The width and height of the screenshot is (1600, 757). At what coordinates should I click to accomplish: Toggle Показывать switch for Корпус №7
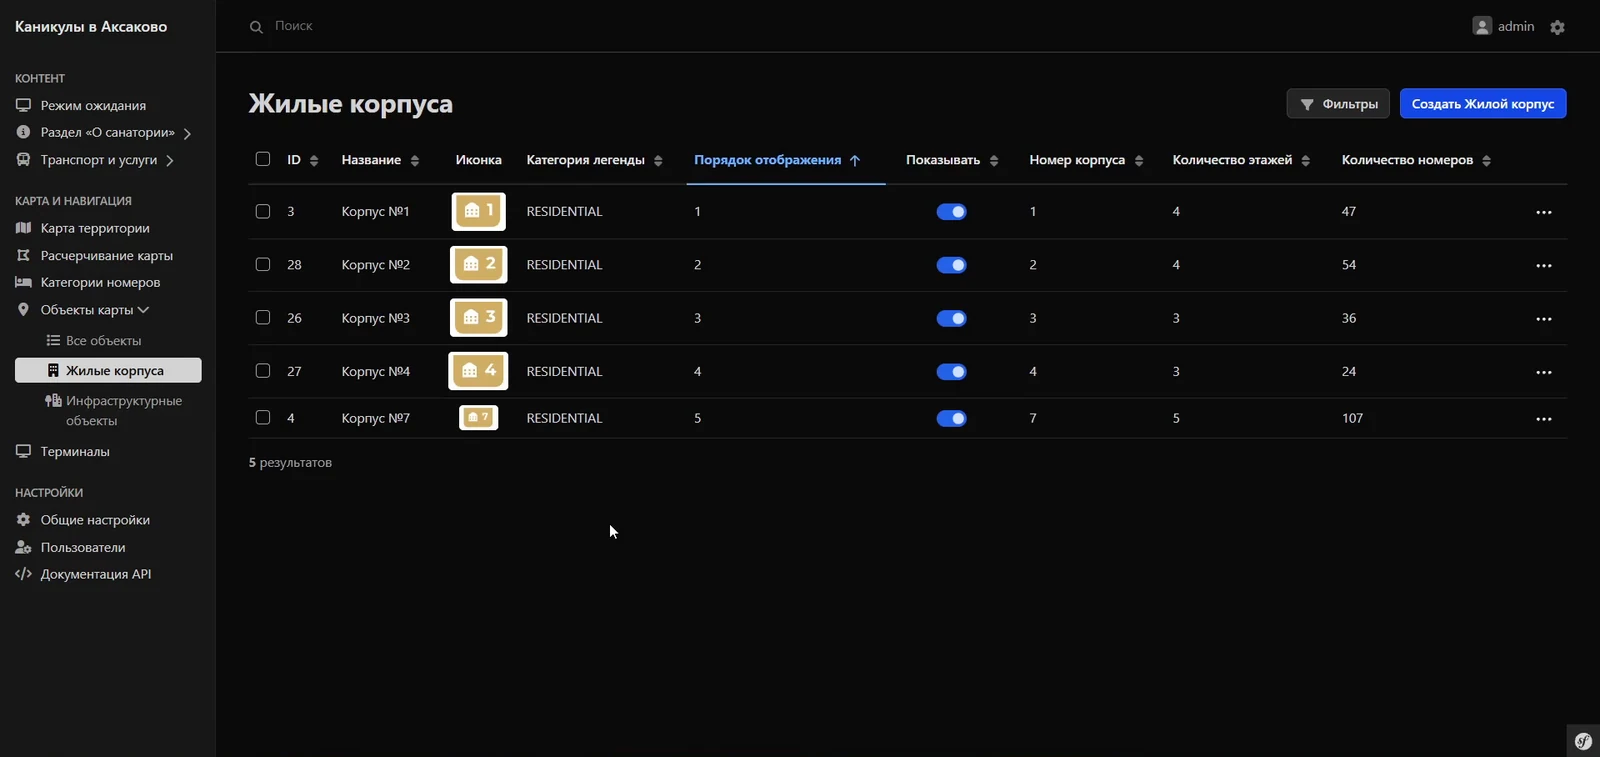pyautogui.click(x=951, y=418)
